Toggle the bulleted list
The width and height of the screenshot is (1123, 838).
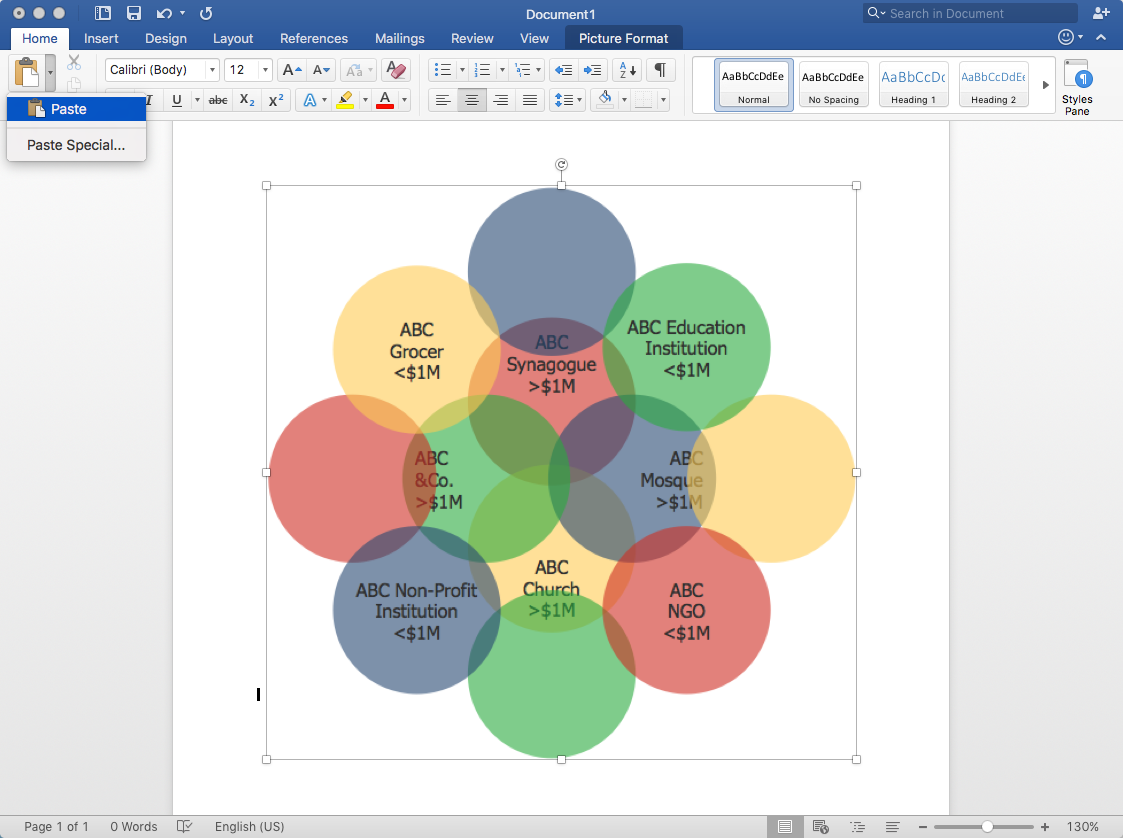[441, 71]
